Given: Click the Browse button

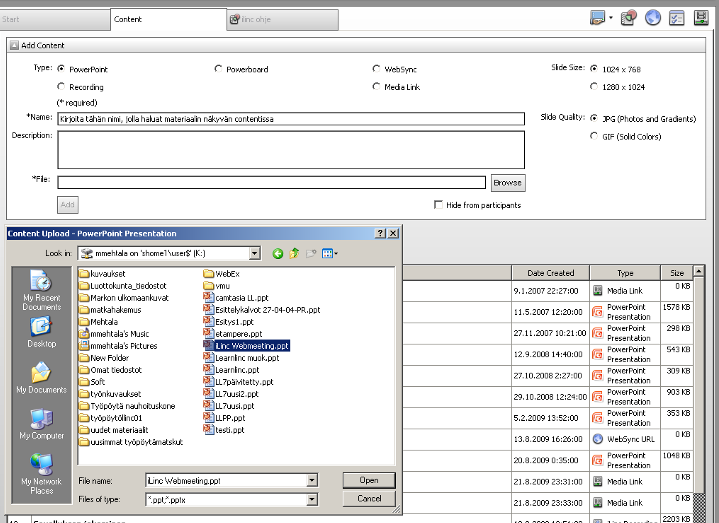Looking at the screenshot, I should pyautogui.click(x=508, y=182).
